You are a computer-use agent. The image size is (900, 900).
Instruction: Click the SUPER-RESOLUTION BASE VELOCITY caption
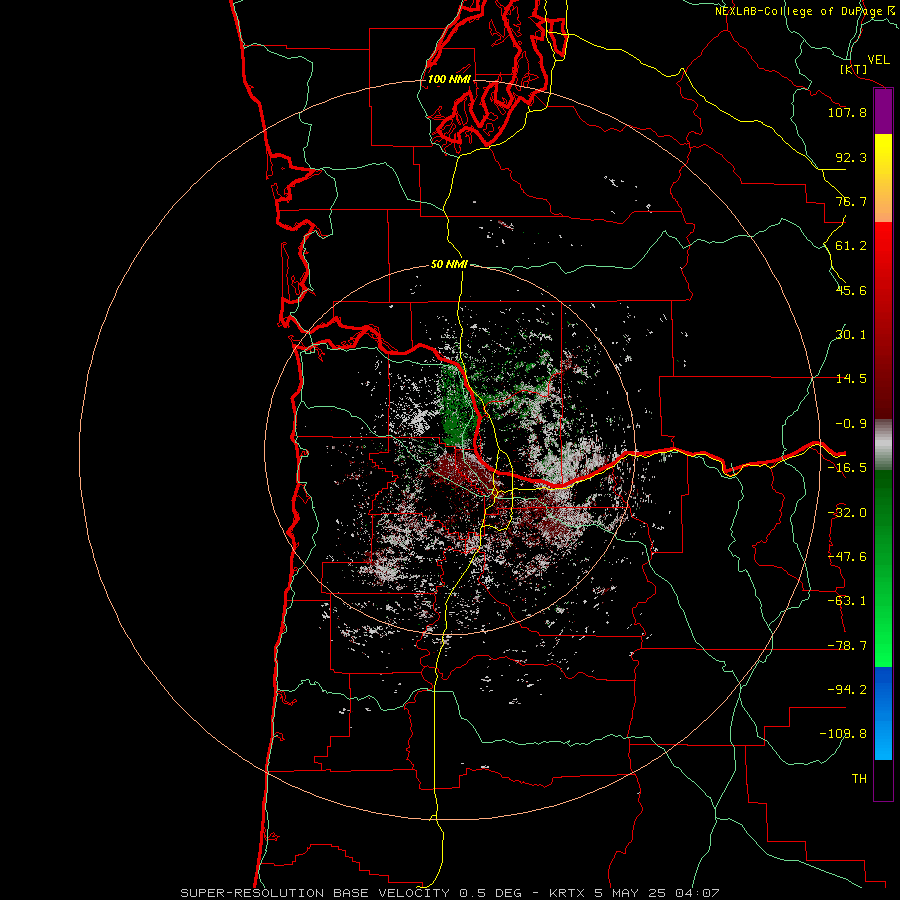click(x=449, y=893)
